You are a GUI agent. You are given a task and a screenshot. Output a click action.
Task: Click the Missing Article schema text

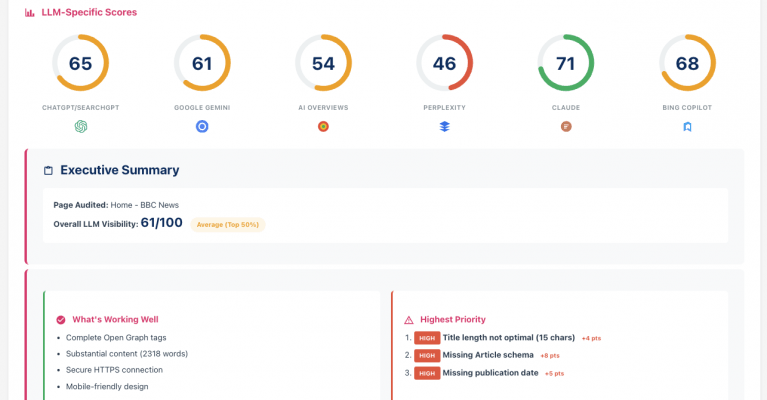pyautogui.click(x=488, y=355)
